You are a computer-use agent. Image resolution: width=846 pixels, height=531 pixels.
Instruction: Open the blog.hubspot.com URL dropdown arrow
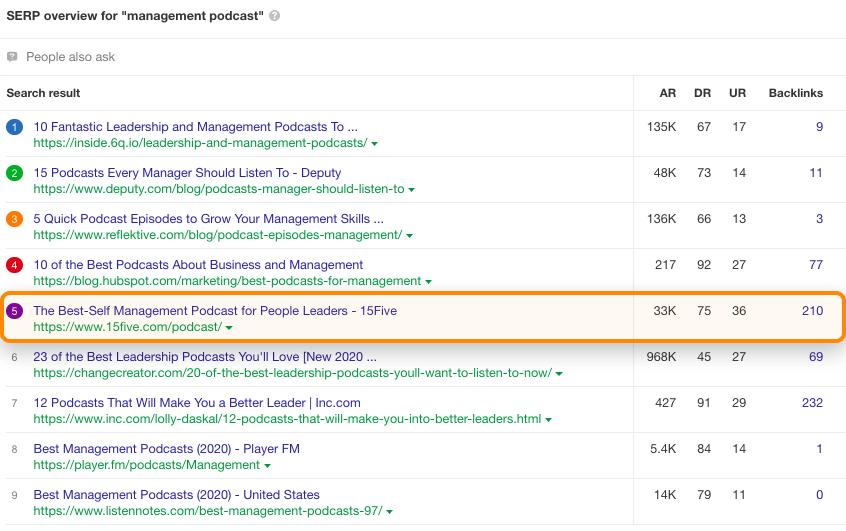point(429,282)
